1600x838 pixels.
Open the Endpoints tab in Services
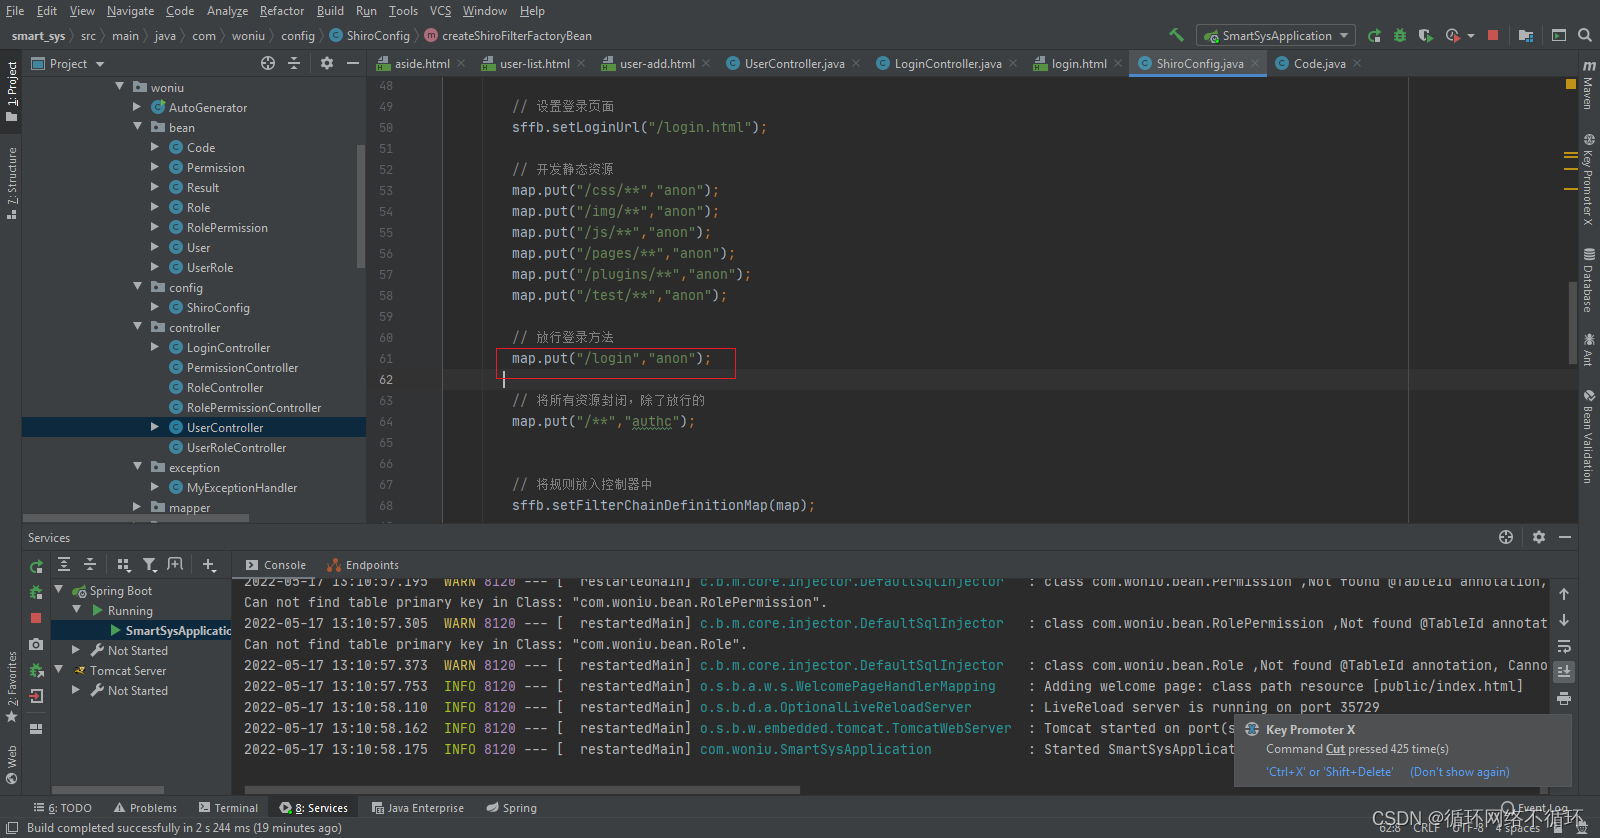tap(363, 565)
